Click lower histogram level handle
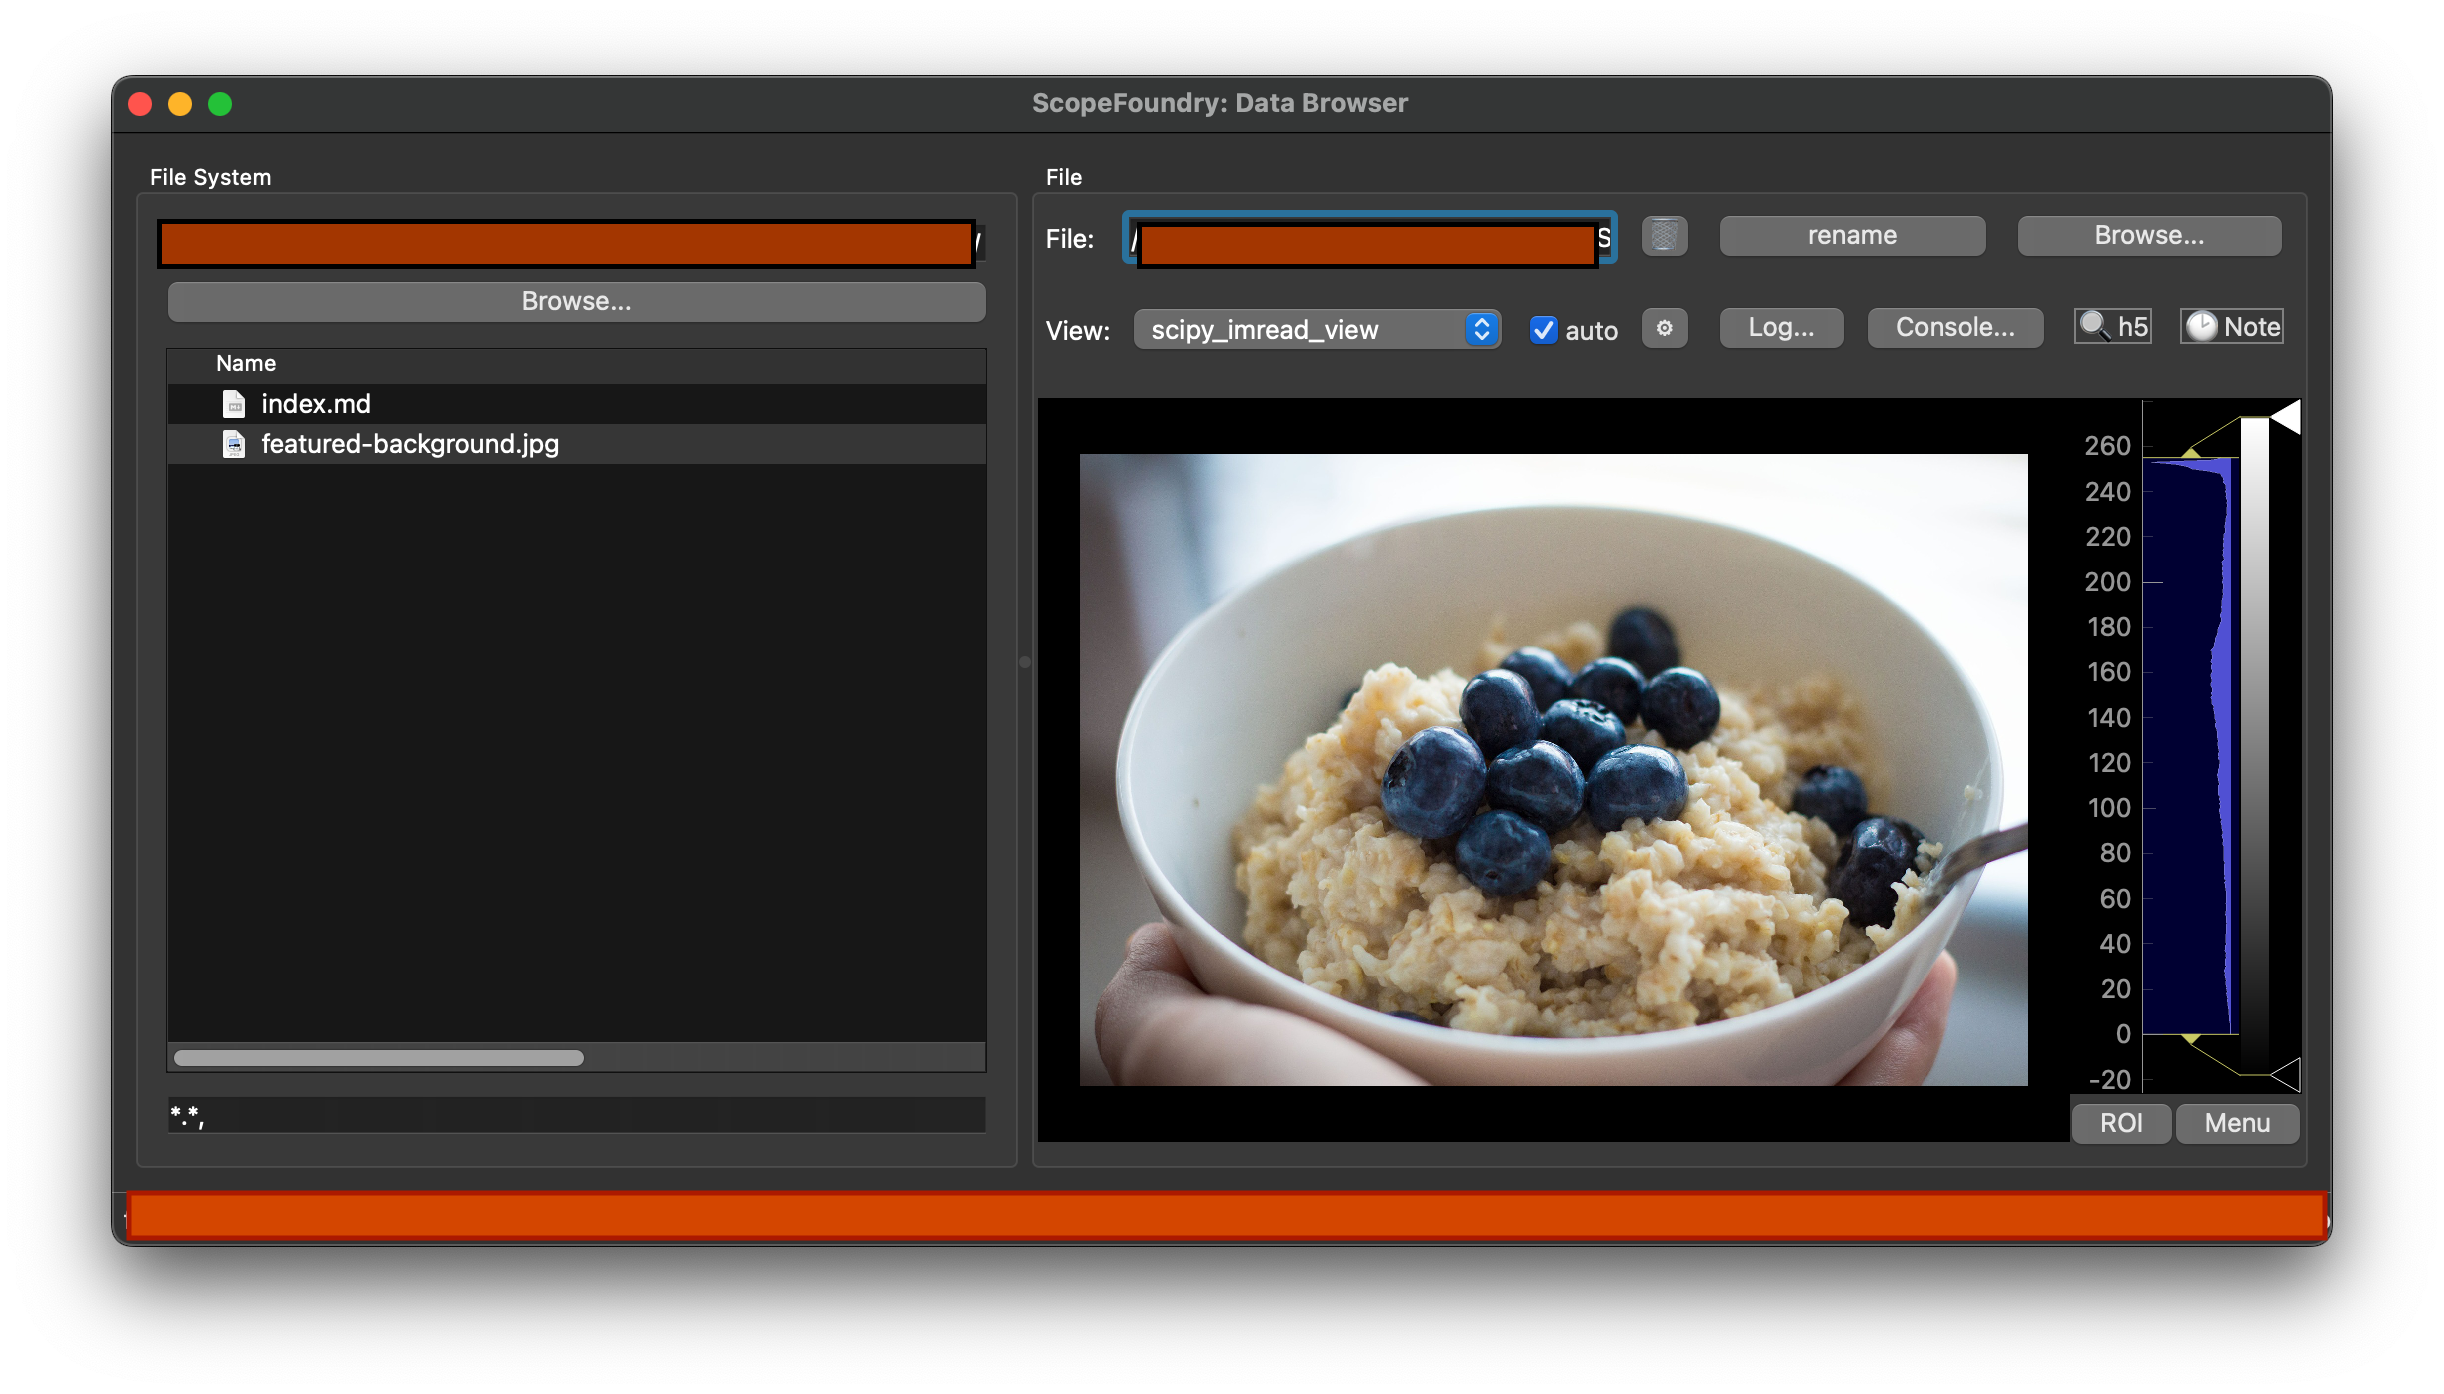This screenshot has height=1394, width=2444. point(2286,1075)
